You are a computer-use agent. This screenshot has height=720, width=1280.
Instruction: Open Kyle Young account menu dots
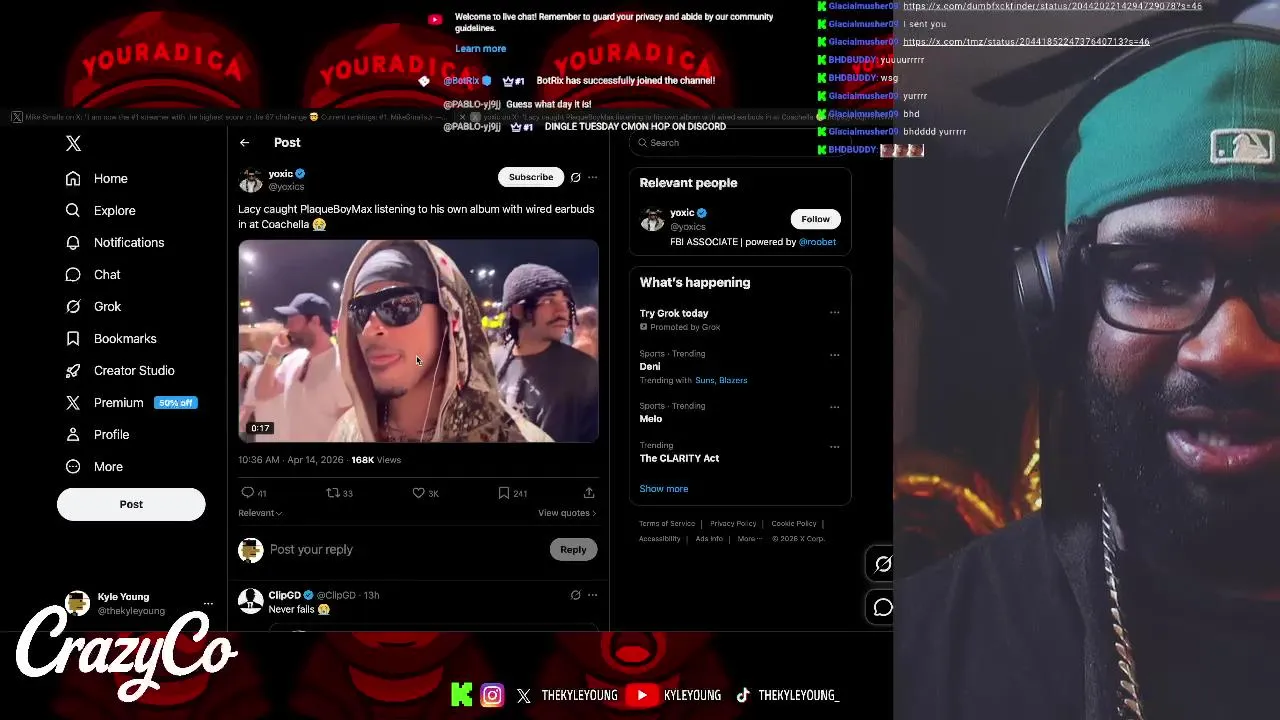(x=208, y=604)
